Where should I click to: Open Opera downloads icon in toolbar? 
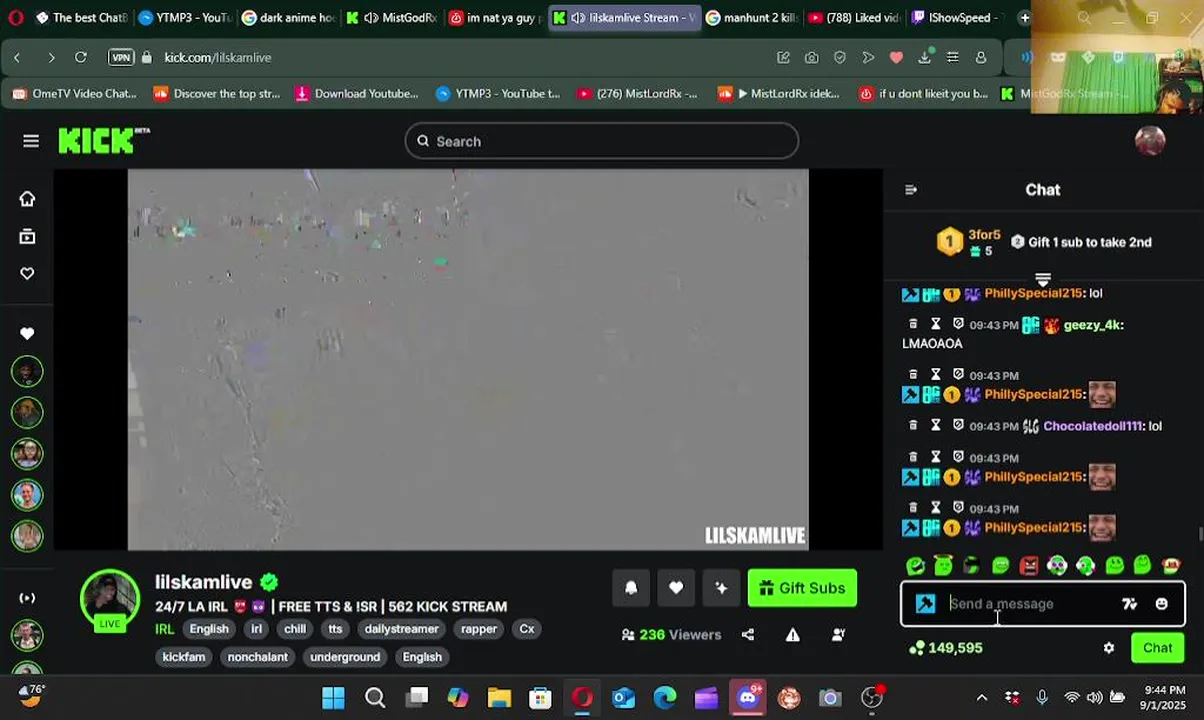tap(925, 57)
